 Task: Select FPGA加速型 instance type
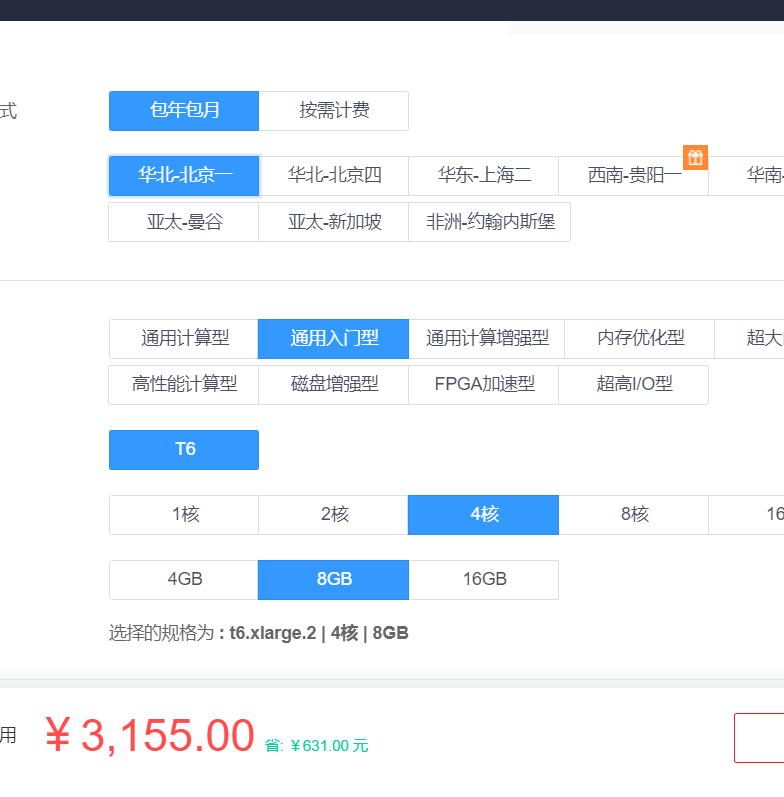(x=484, y=385)
